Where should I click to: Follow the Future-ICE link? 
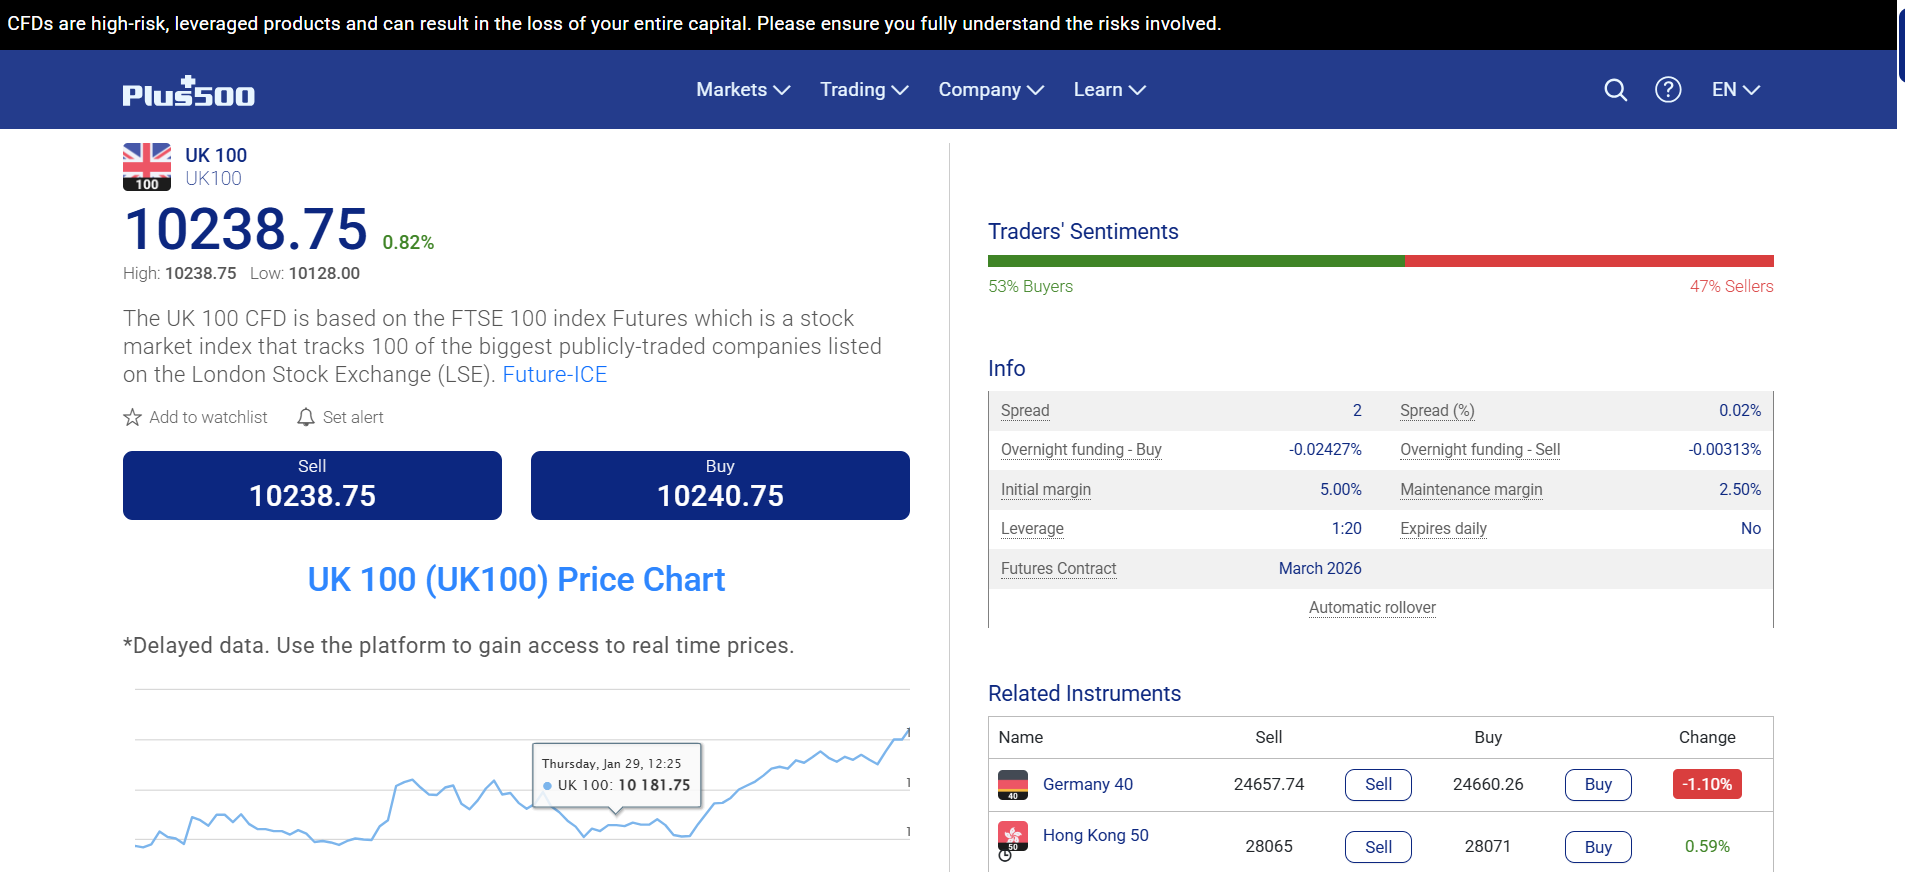click(x=554, y=375)
